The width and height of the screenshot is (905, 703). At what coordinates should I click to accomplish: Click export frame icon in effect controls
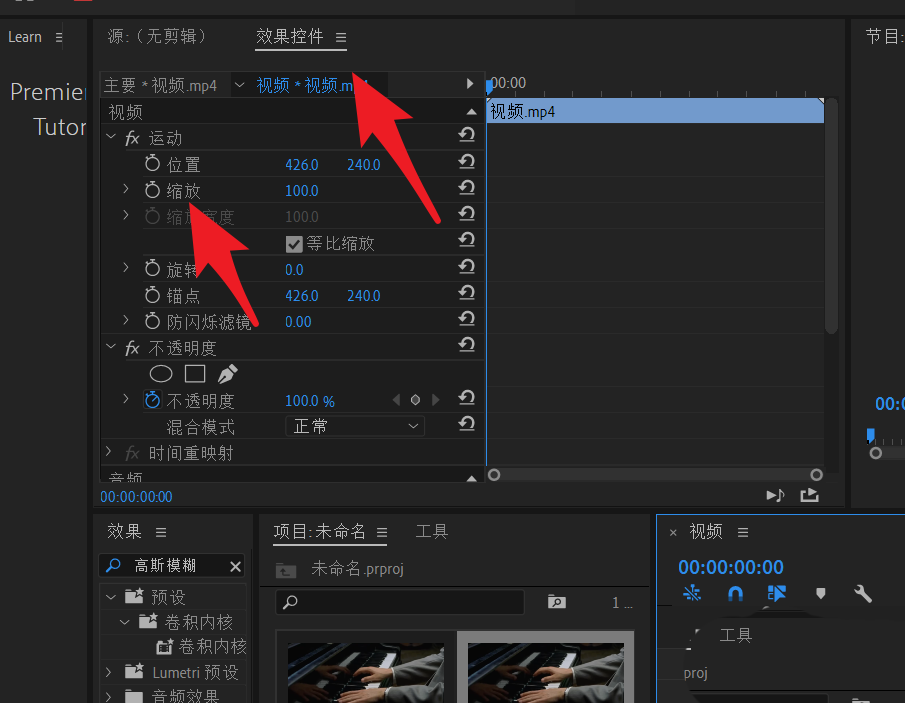(809, 495)
